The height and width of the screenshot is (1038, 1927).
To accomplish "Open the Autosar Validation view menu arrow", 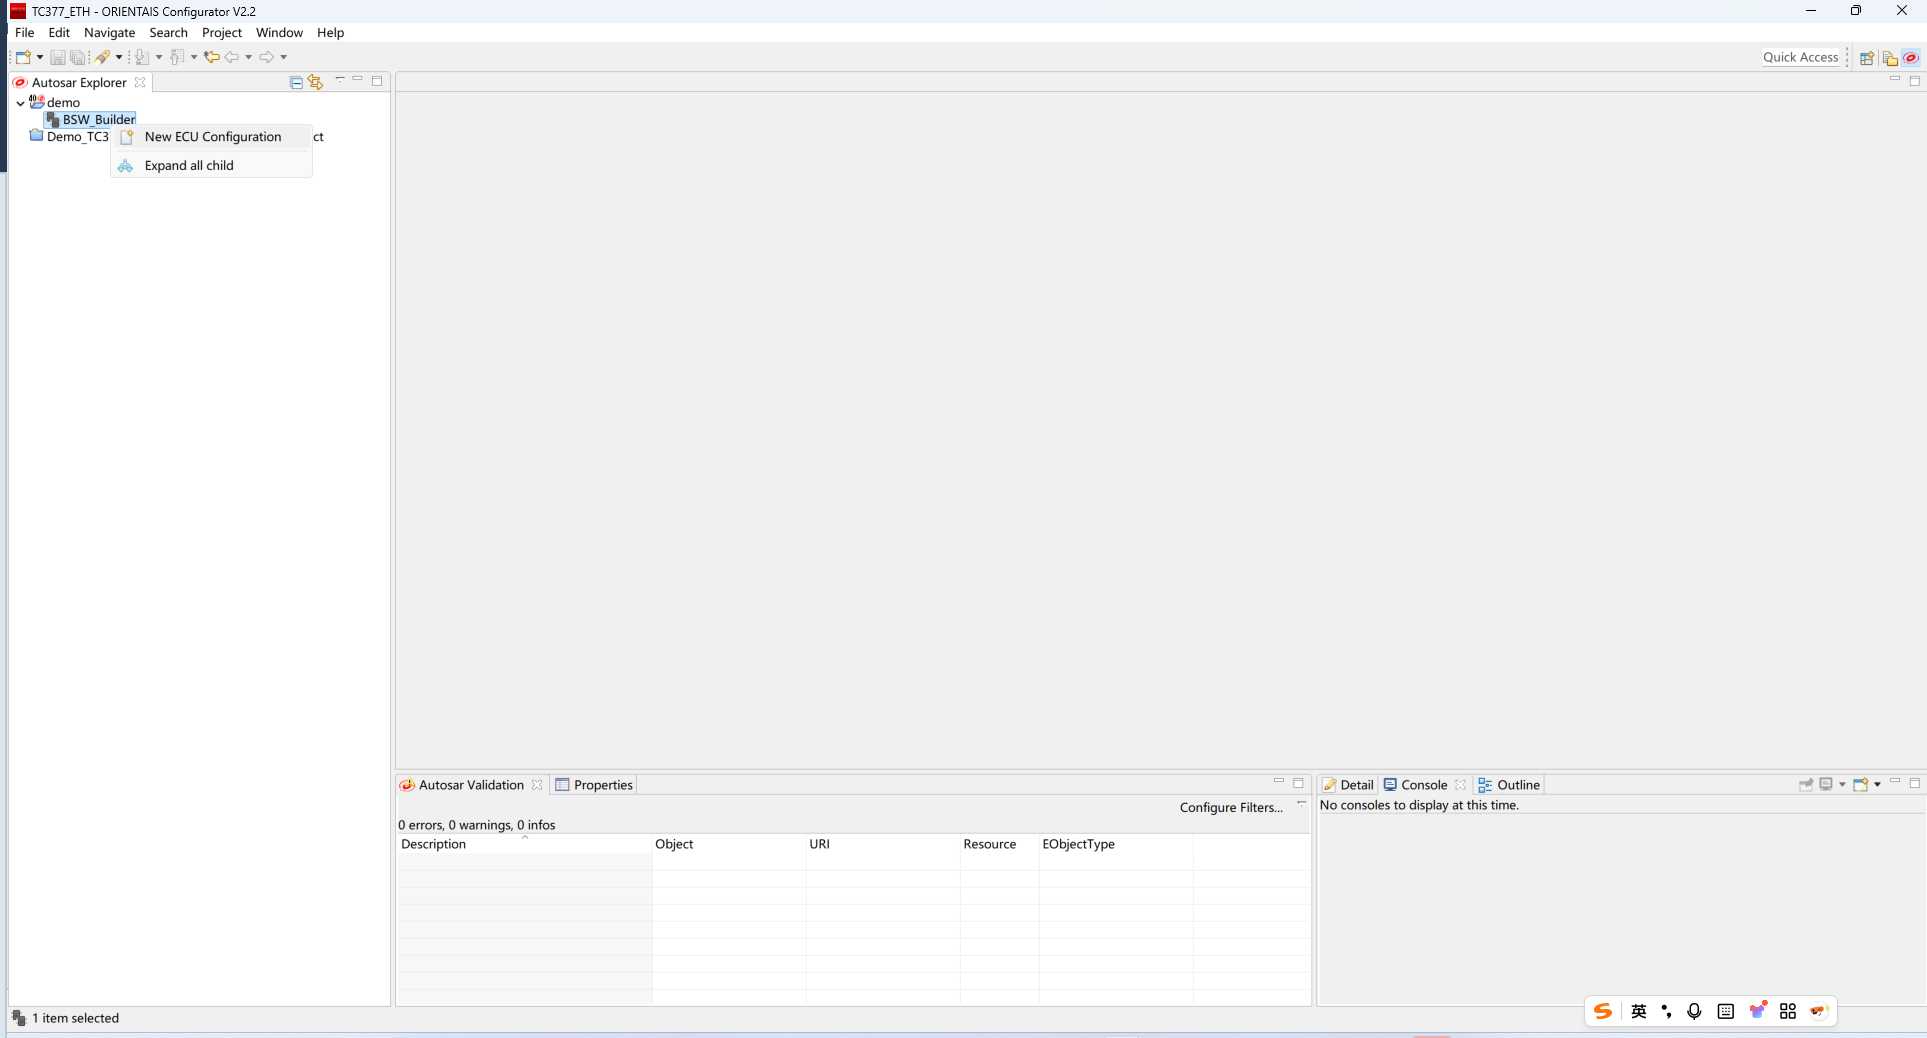I will (x=1301, y=804).
